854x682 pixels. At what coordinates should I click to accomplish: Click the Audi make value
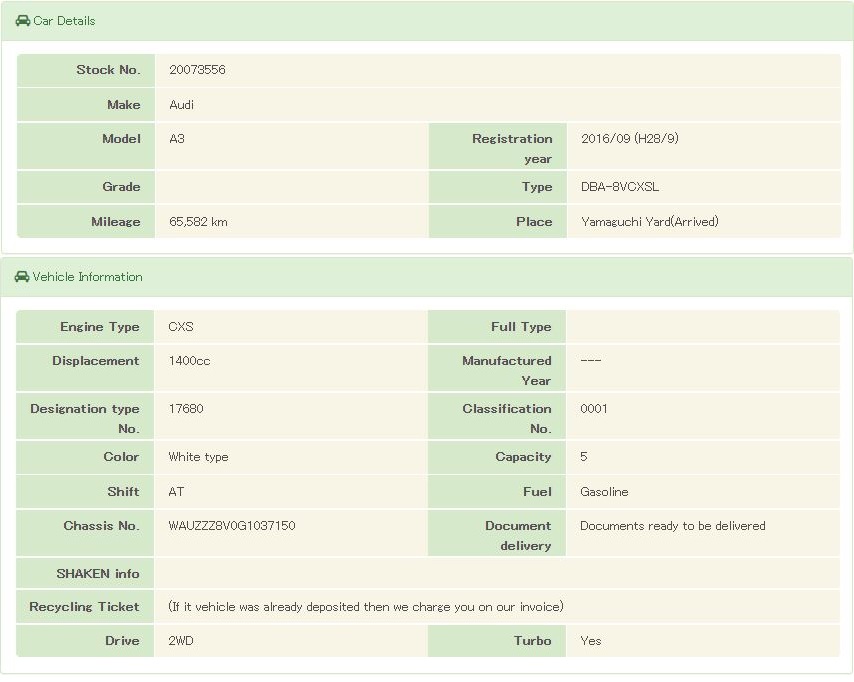(182, 105)
